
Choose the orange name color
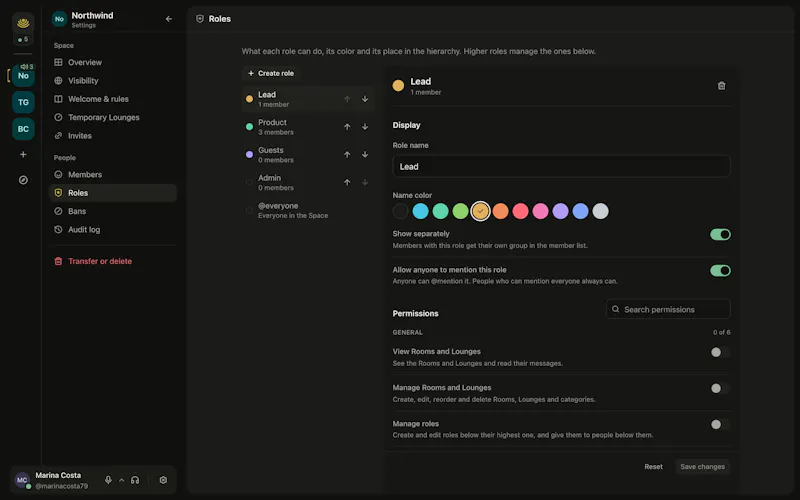click(x=501, y=211)
